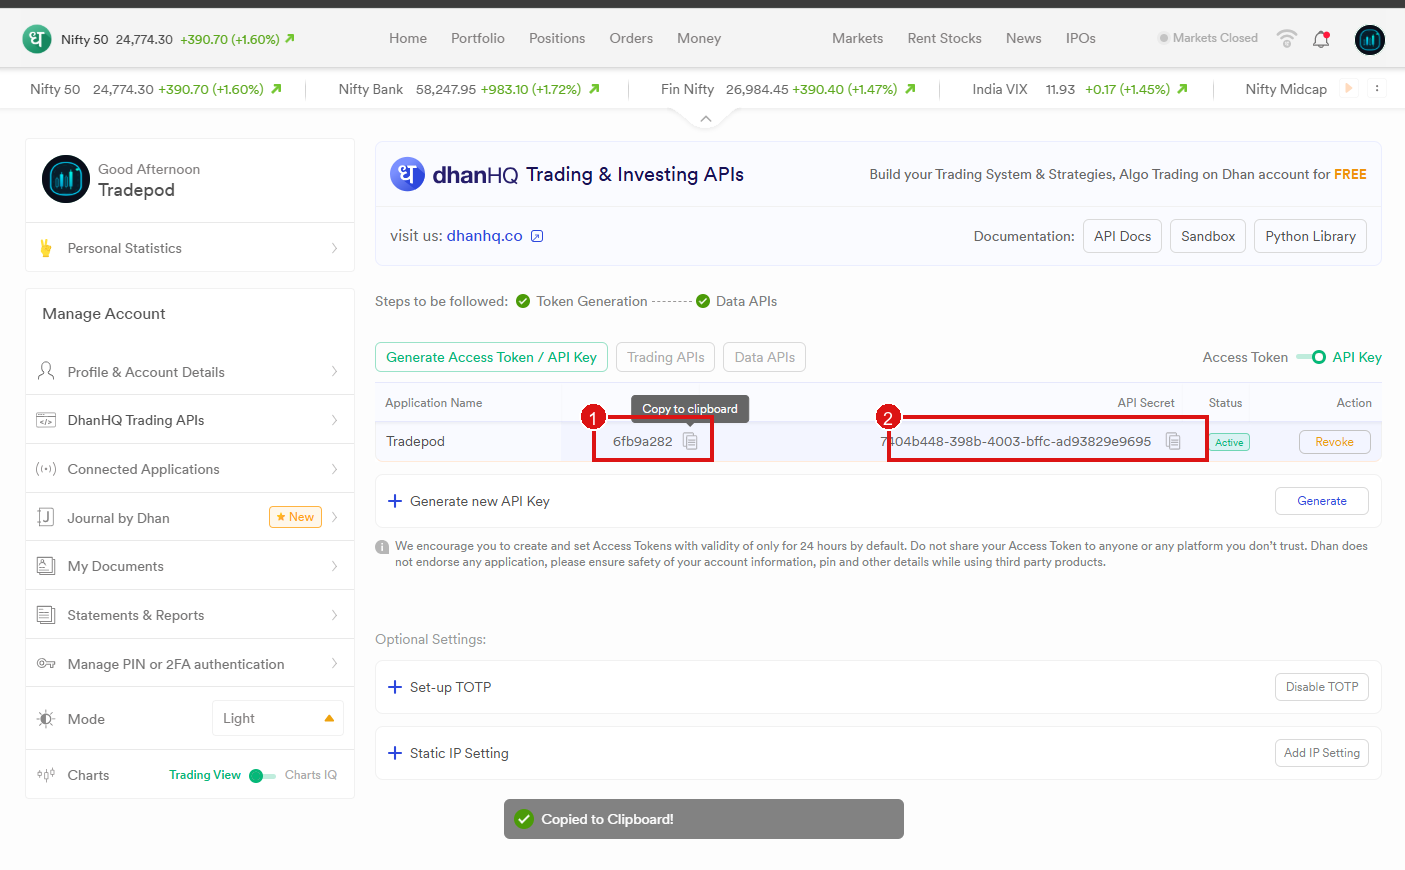Expand the Static IP Setting section
This screenshot has width=1405, height=870.
point(395,753)
